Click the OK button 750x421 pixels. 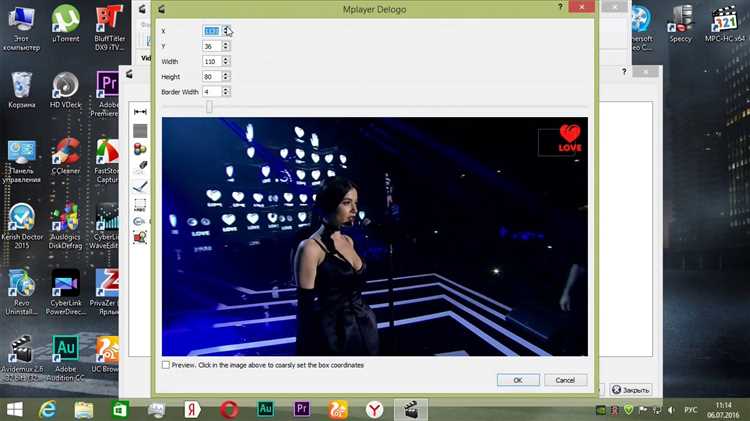click(x=517, y=380)
